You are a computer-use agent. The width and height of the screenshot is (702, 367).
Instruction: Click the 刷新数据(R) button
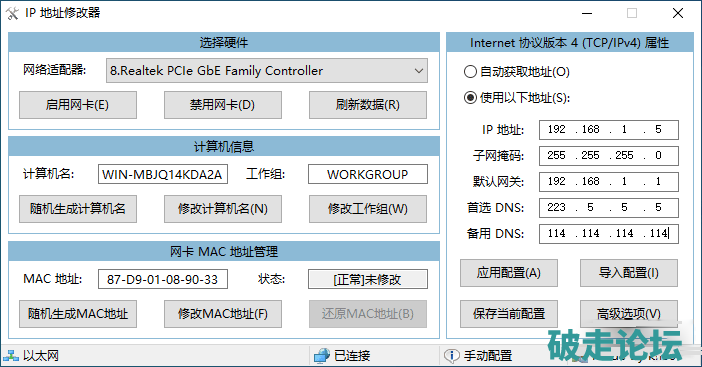[x=368, y=105]
